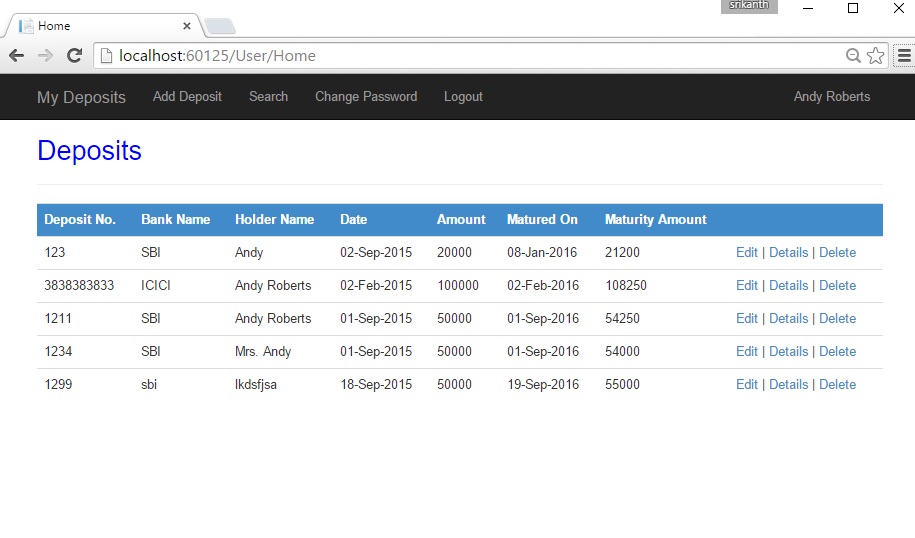Open the Chrome hamburger menu
Viewport: 915px width, 538px height.
pos(904,55)
